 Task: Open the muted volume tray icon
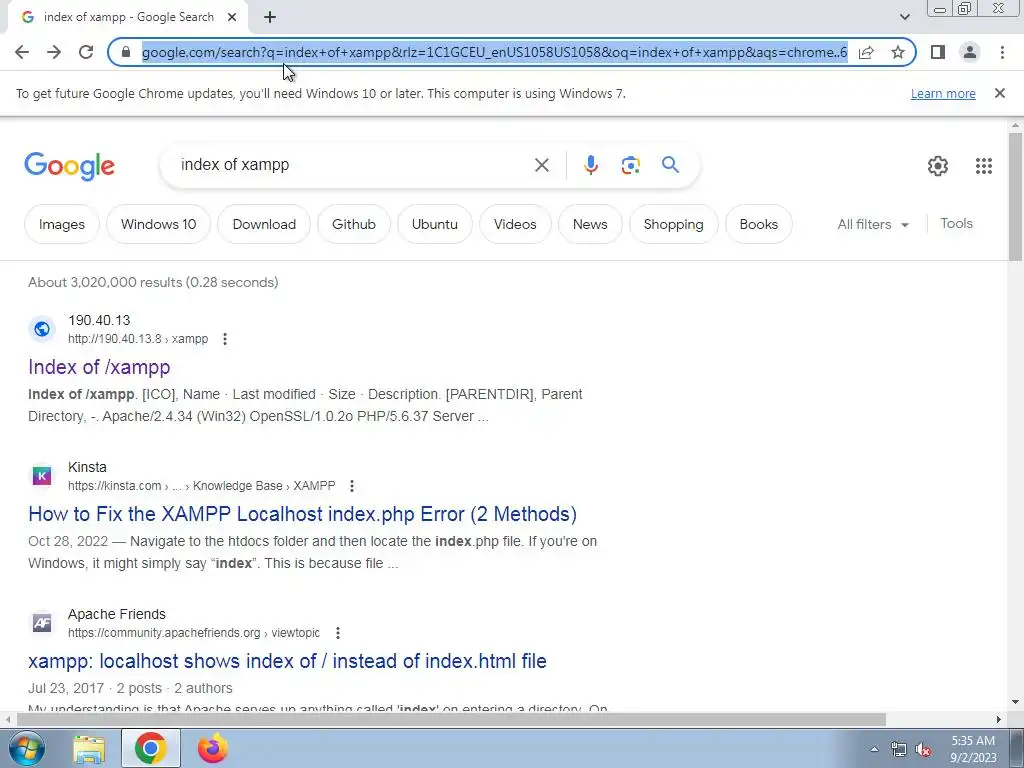click(x=923, y=750)
